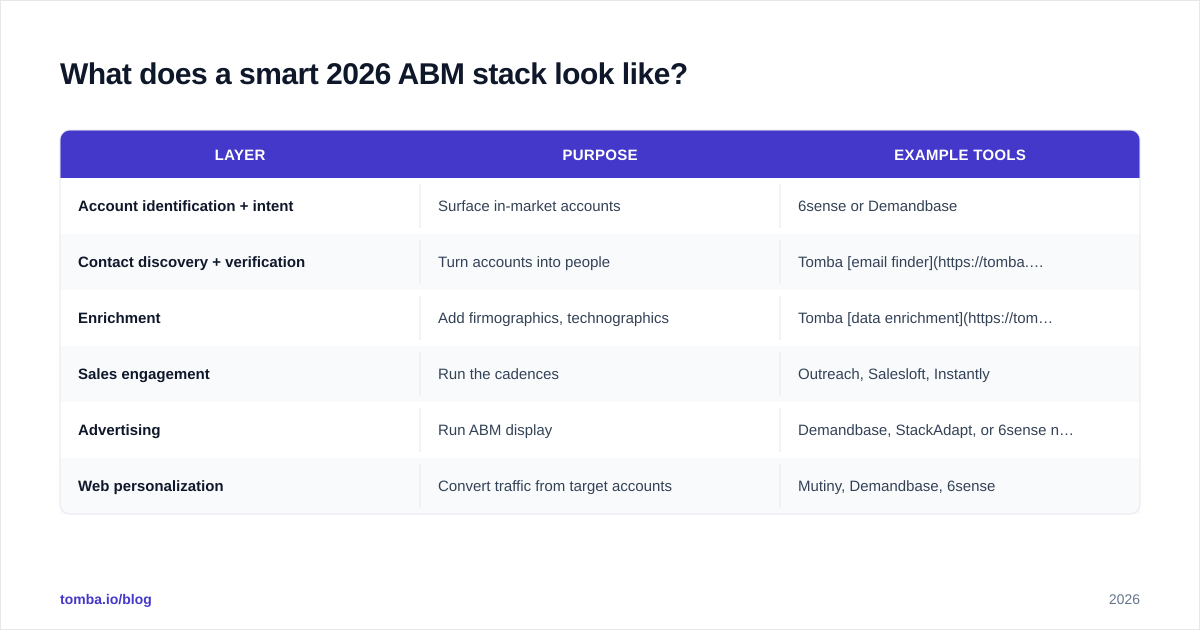Select the "Surface in-market accounts" cell
This screenshot has height=630, width=1200.
(x=600, y=206)
